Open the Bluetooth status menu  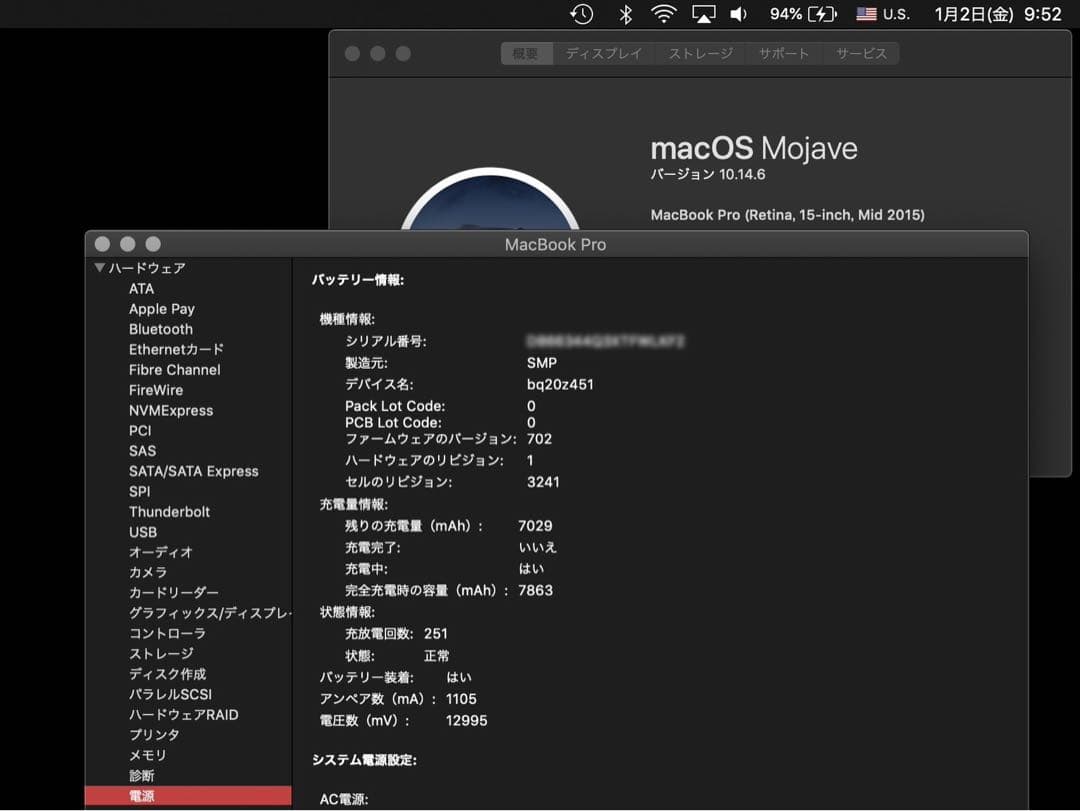coord(623,14)
